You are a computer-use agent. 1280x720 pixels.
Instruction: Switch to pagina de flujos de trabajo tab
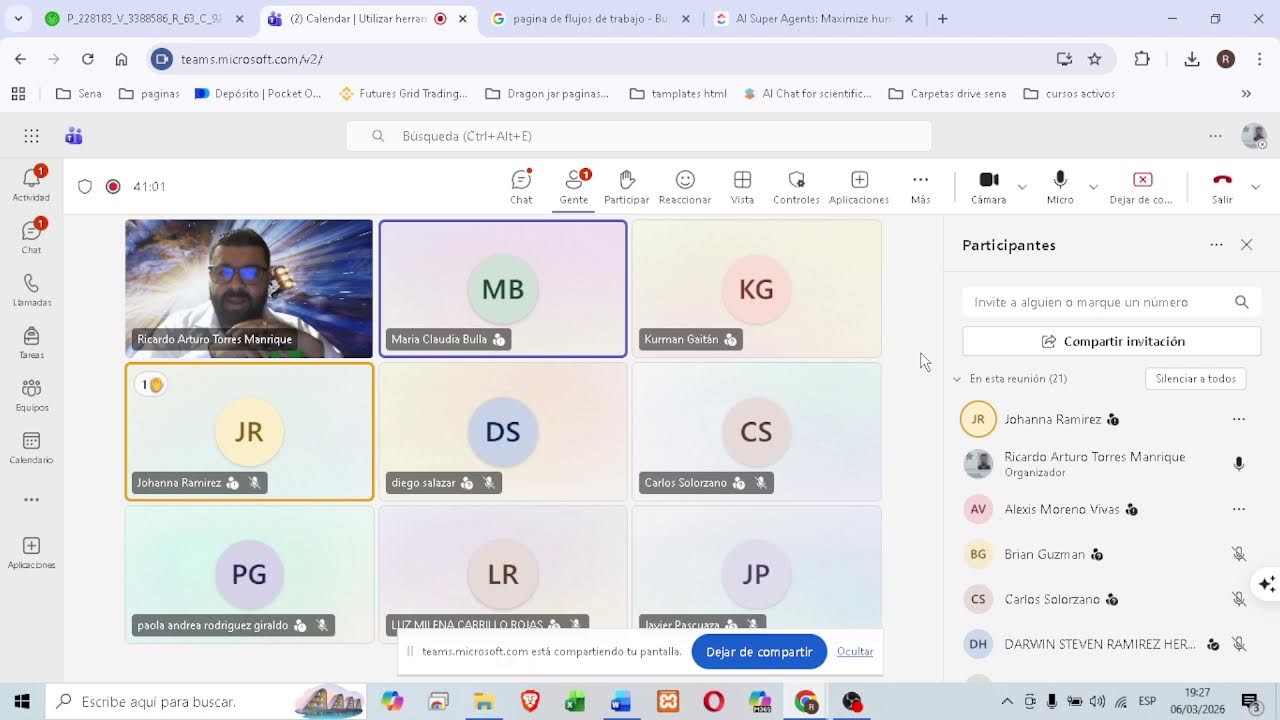[x=590, y=19]
